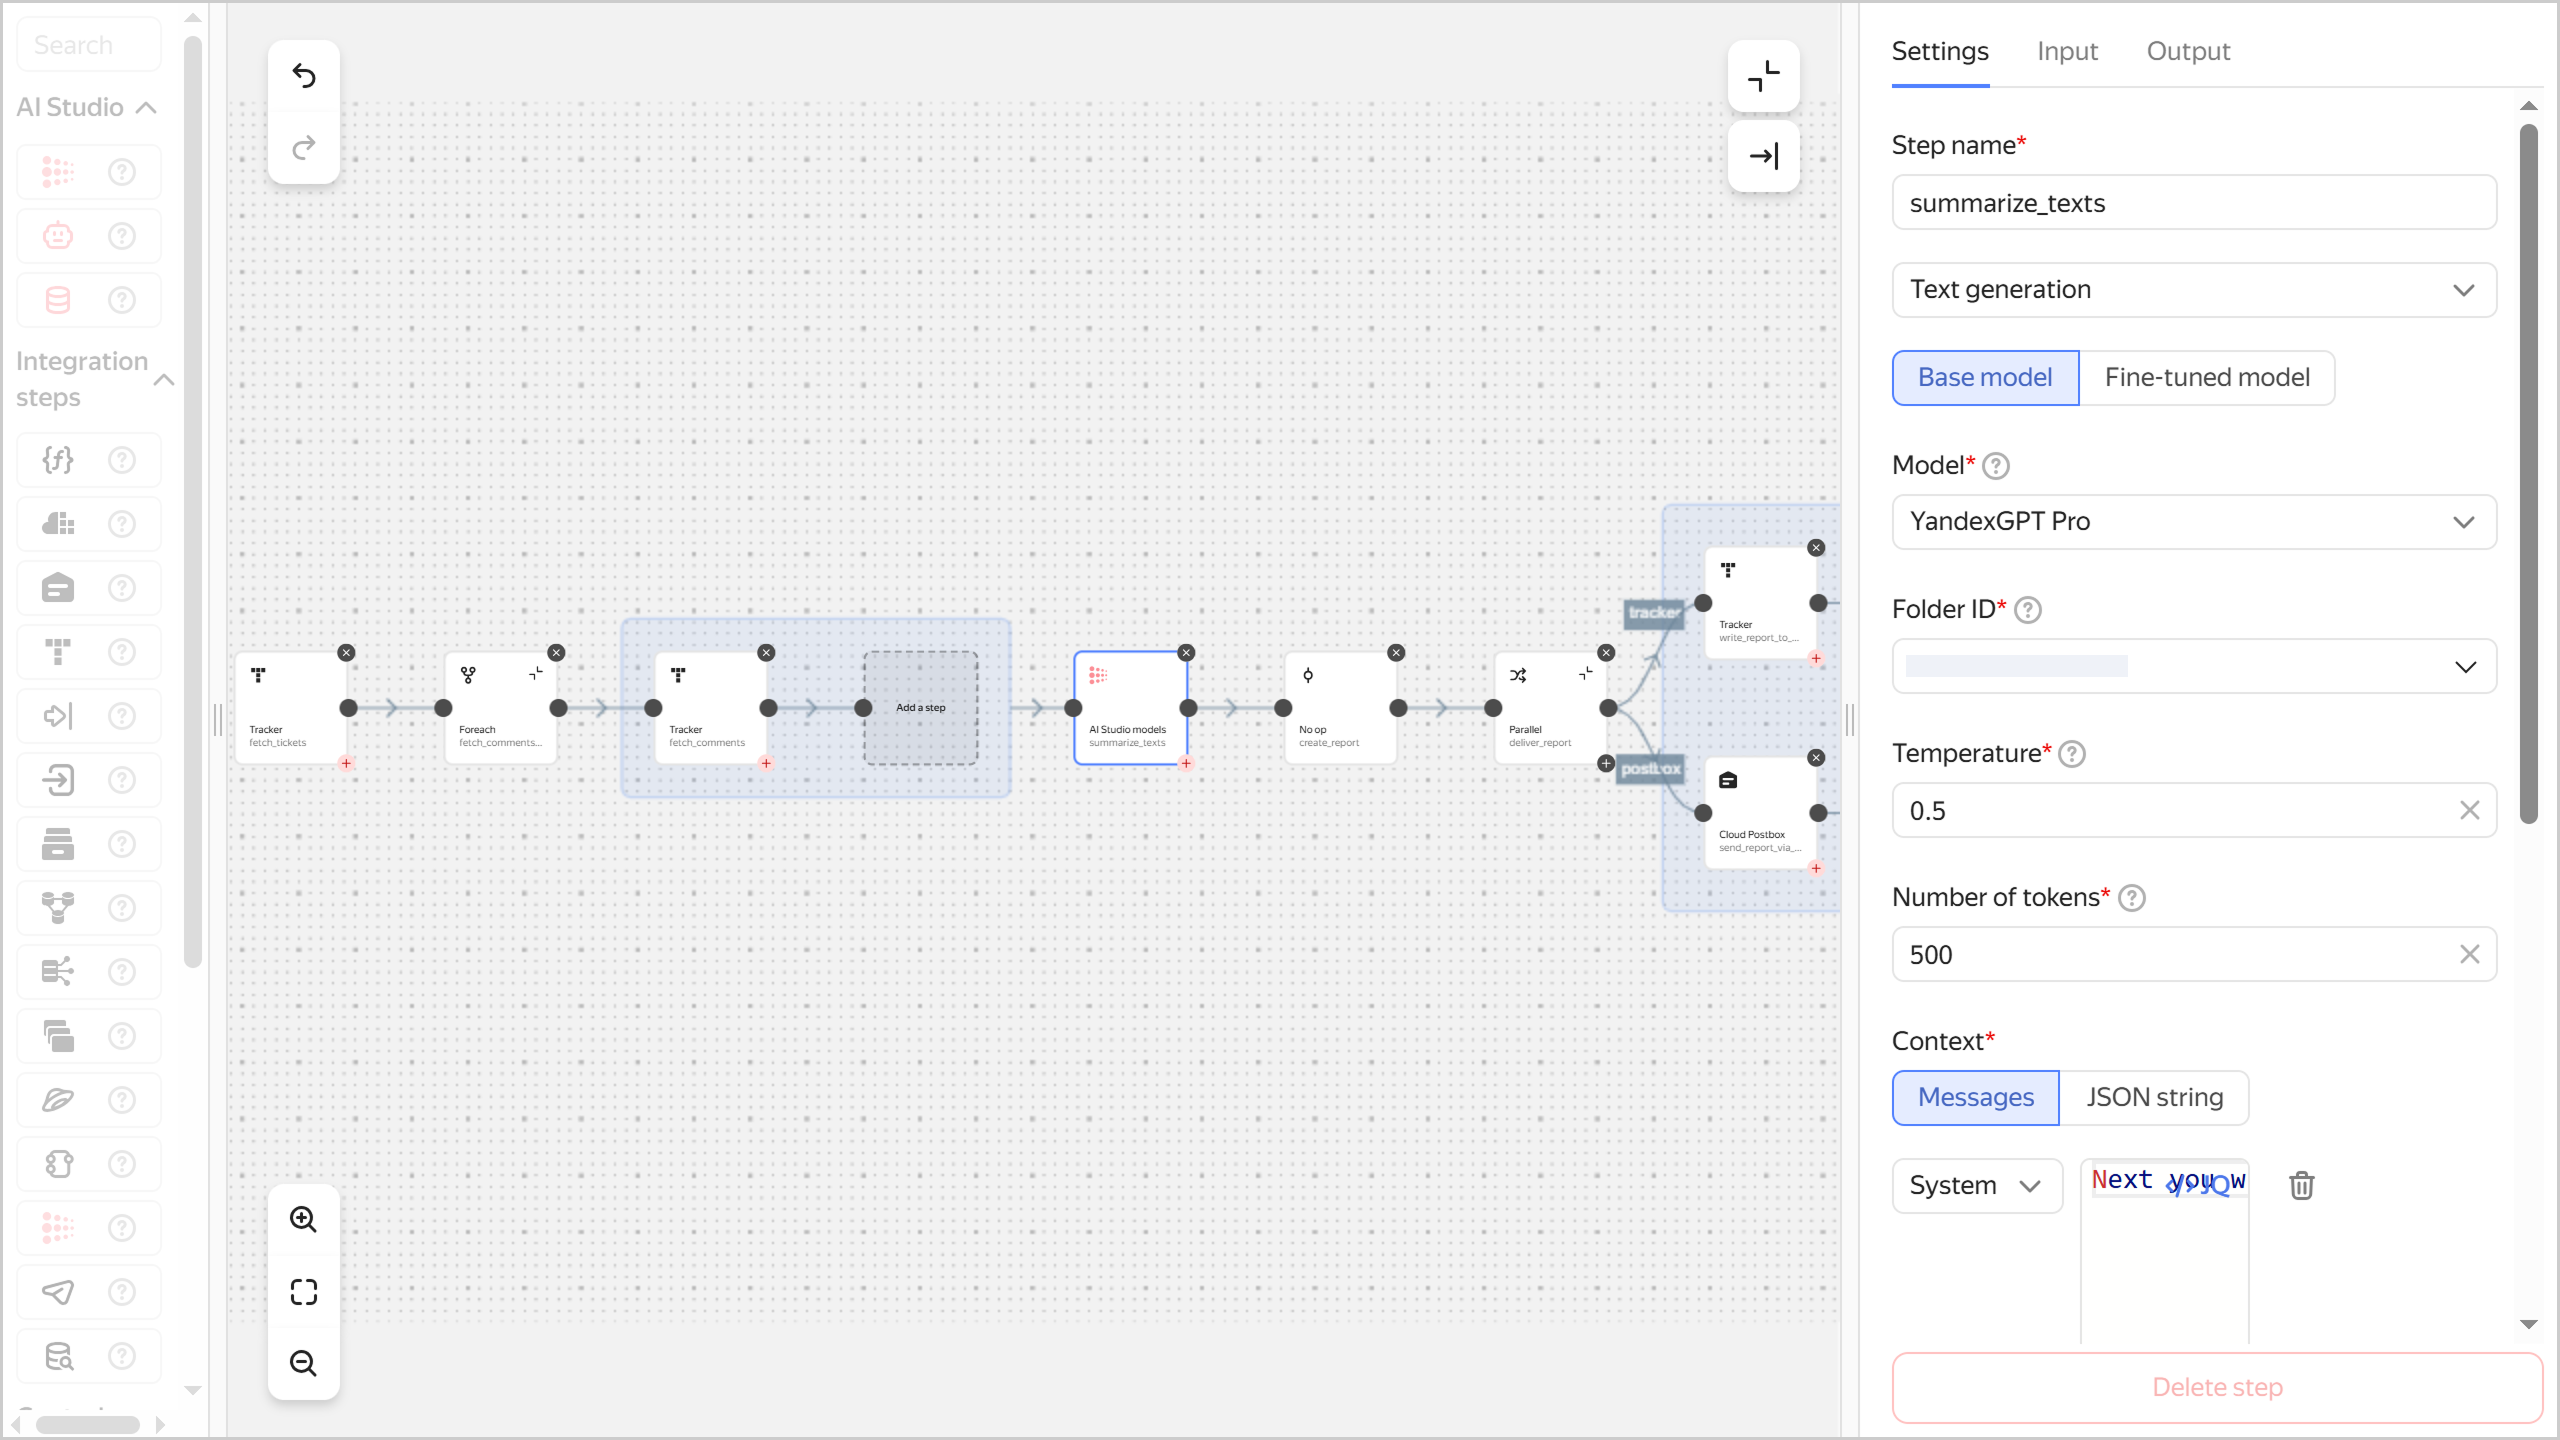The height and width of the screenshot is (1440, 2560).
Task: Select the Tracker integration icon in sidebar
Action: (57, 651)
